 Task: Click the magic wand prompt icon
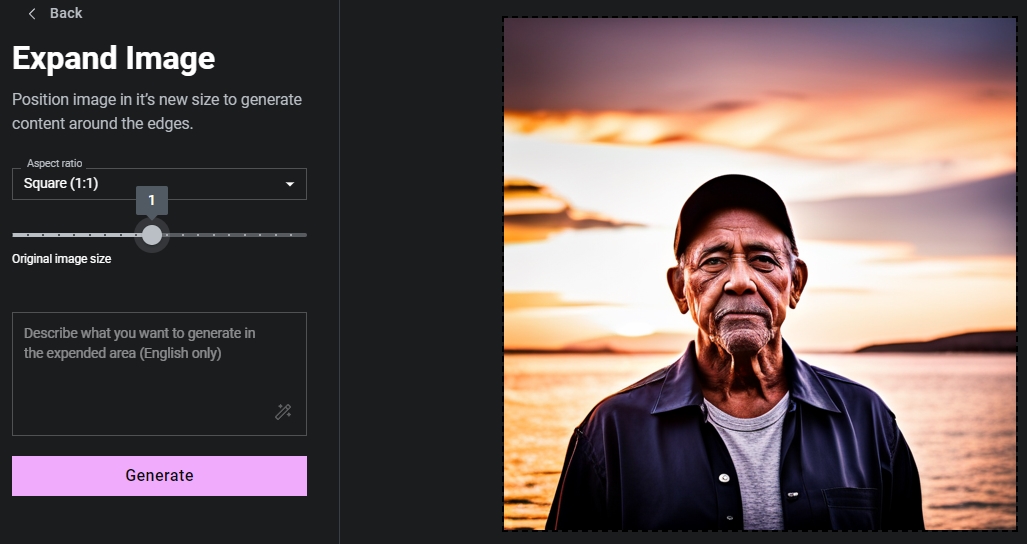click(283, 412)
